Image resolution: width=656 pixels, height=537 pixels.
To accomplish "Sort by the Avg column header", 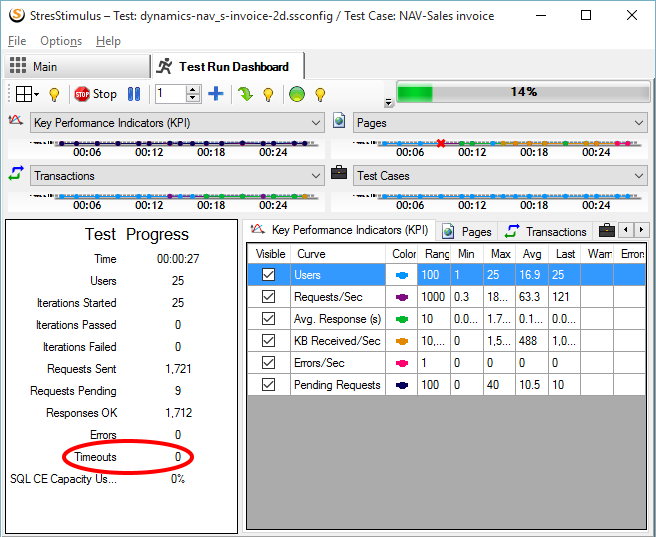I will click(x=532, y=254).
